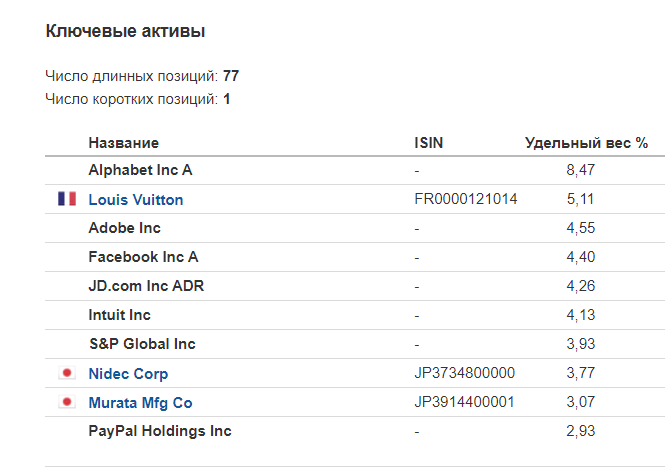Click the ISIN column header

point(428,143)
